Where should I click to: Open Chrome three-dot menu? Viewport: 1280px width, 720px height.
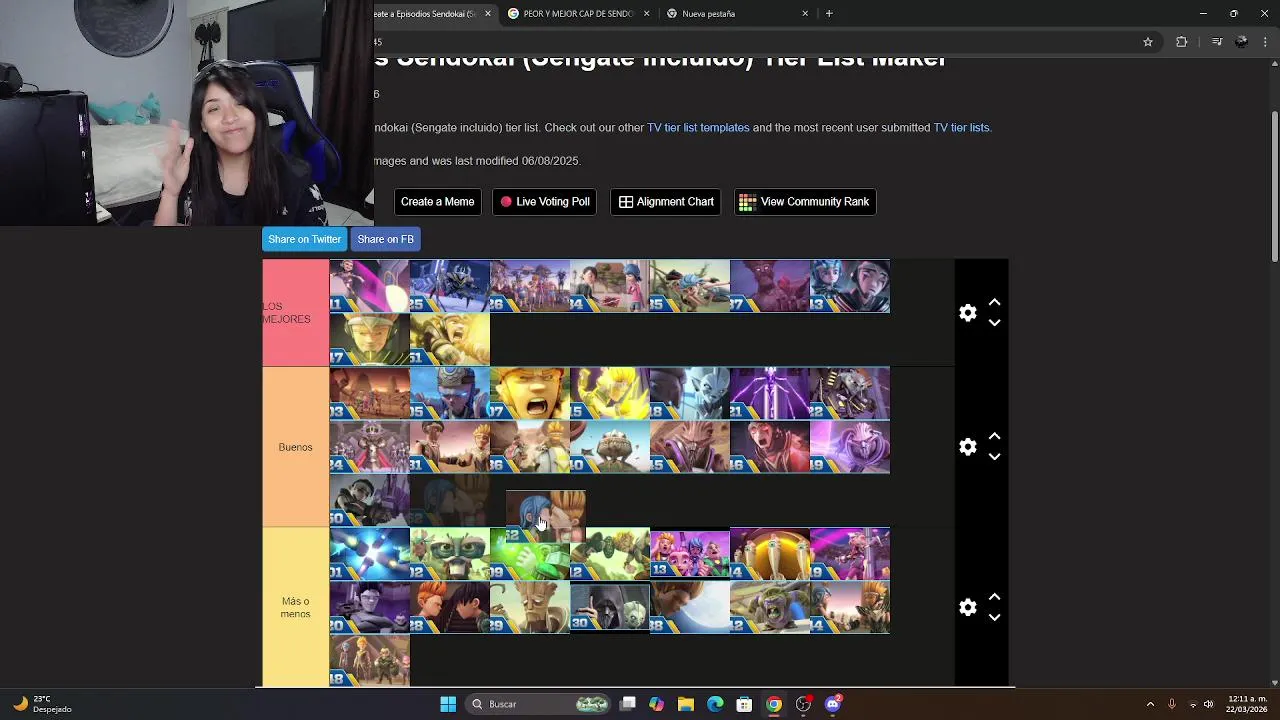click(x=1266, y=42)
